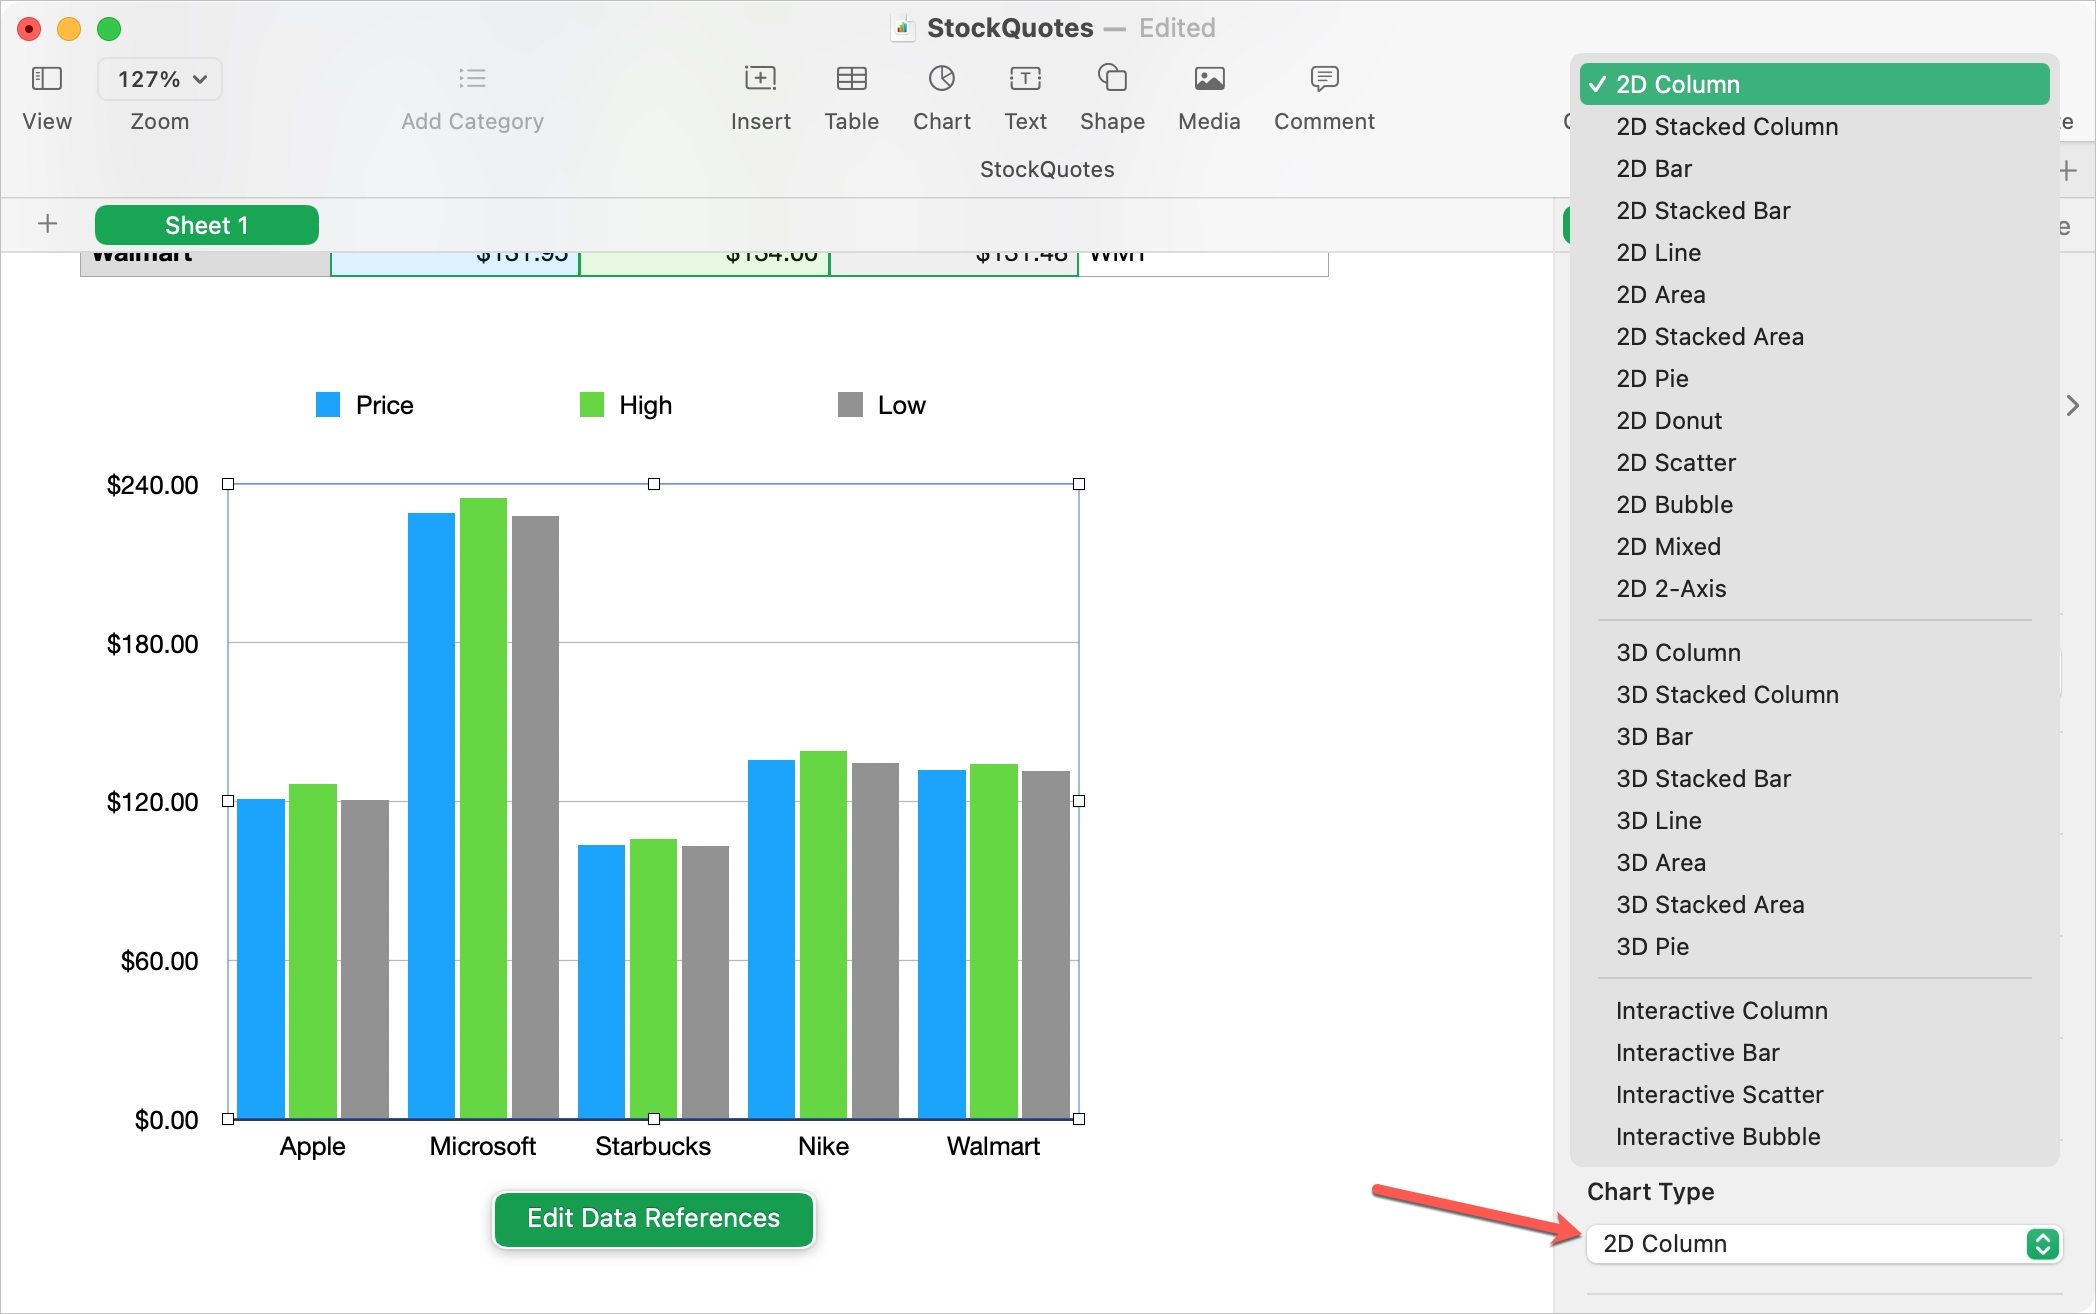The width and height of the screenshot is (2096, 1314).
Task: Select 3D Stacked Bar option
Action: [x=1814, y=778]
